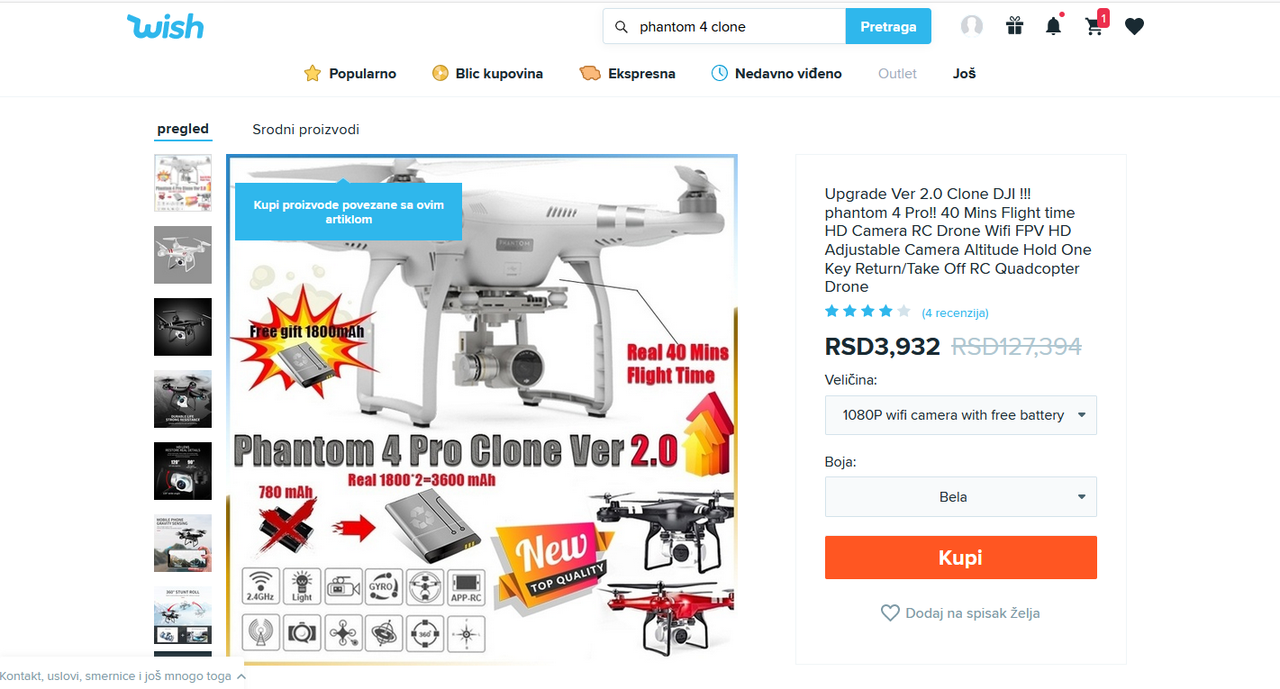Switch to the Srodni proizvodi tab

306,130
